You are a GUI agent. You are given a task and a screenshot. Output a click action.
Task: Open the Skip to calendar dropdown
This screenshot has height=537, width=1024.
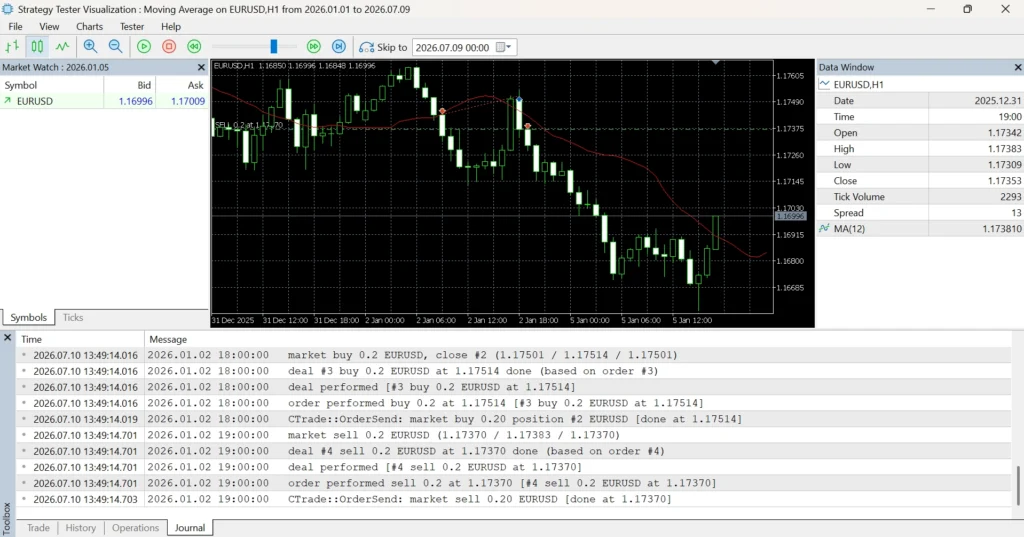[x=504, y=47]
